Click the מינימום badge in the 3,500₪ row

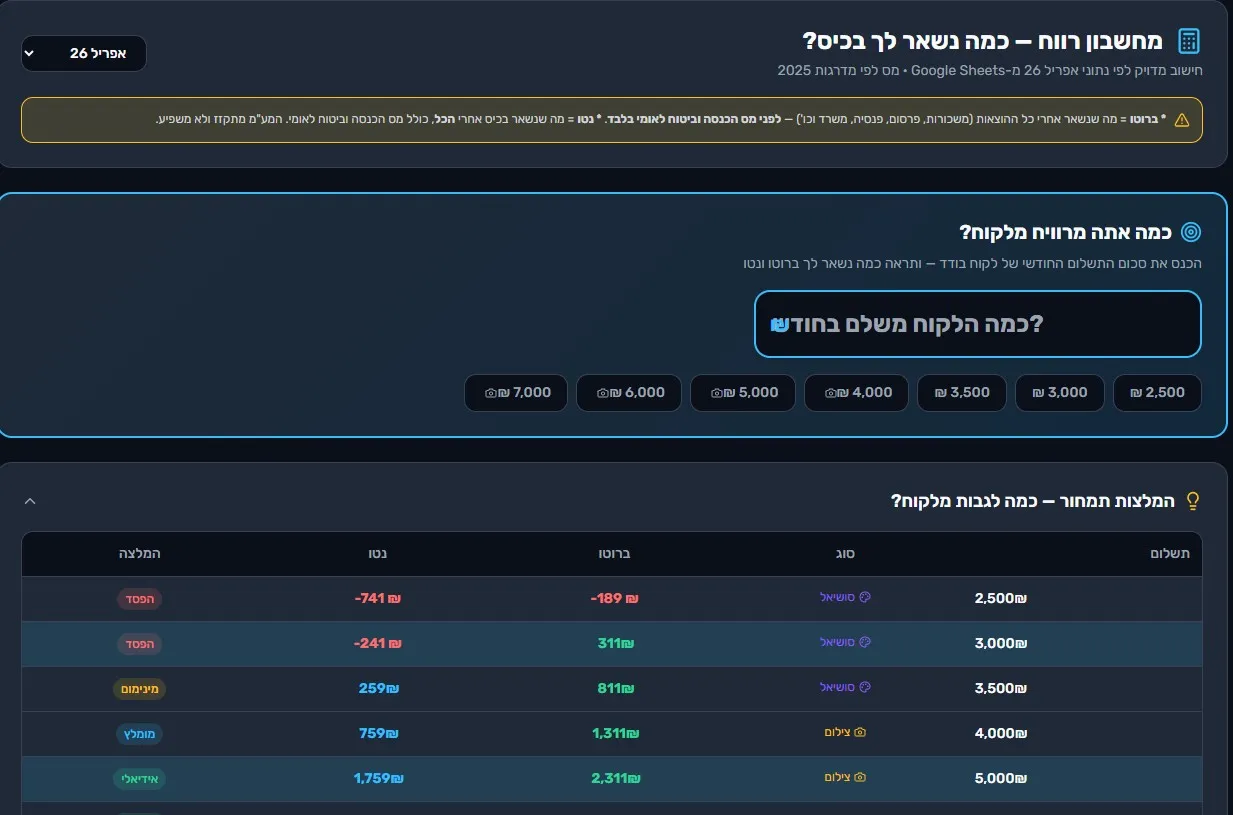coord(139,689)
